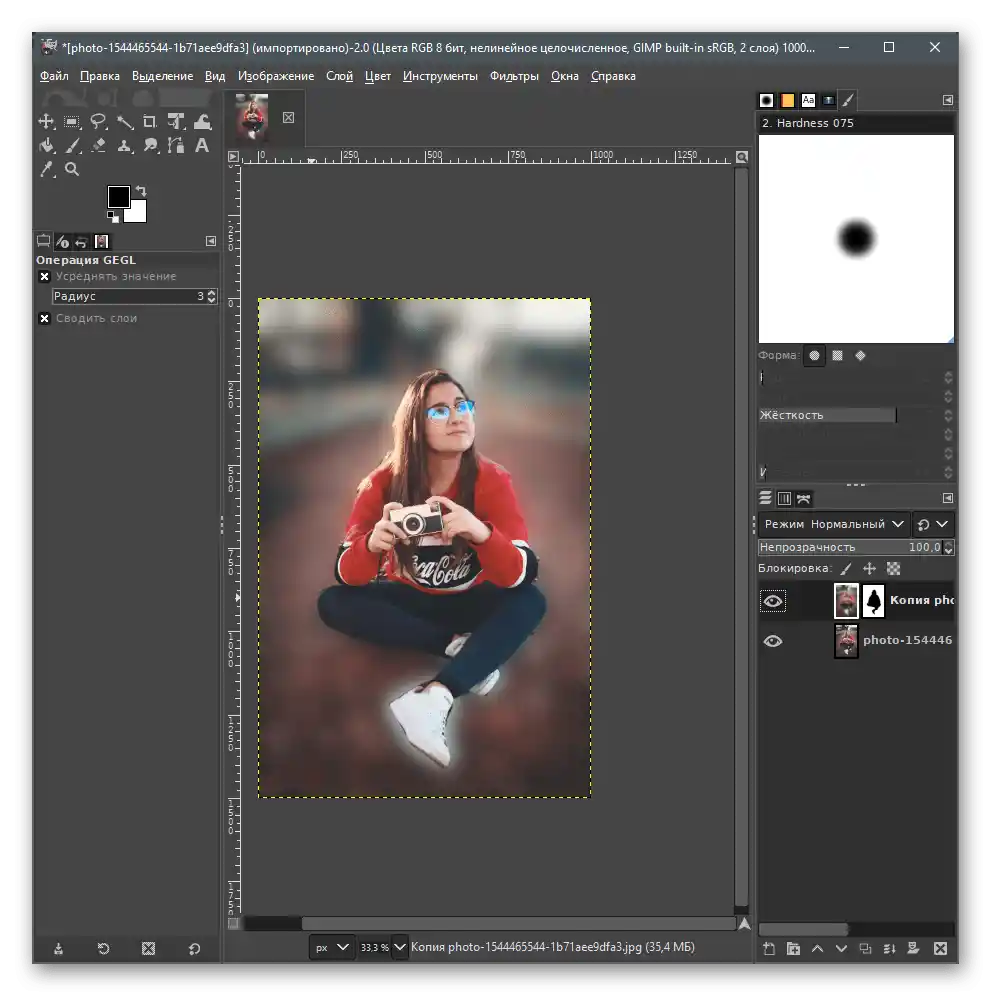The image size is (991, 996).
Task: Toggle the 'Сводить слои' checkbox
Action: pyautogui.click(x=44, y=318)
